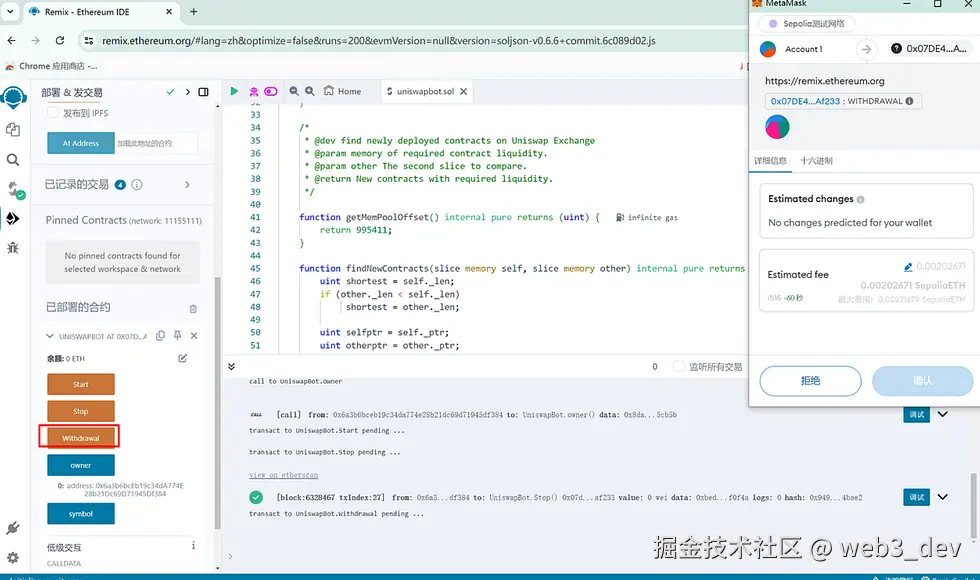Enable the 发布到 IPFS checkbox
The width and height of the screenshot is (980, 580).
click(x=52, y=112)
